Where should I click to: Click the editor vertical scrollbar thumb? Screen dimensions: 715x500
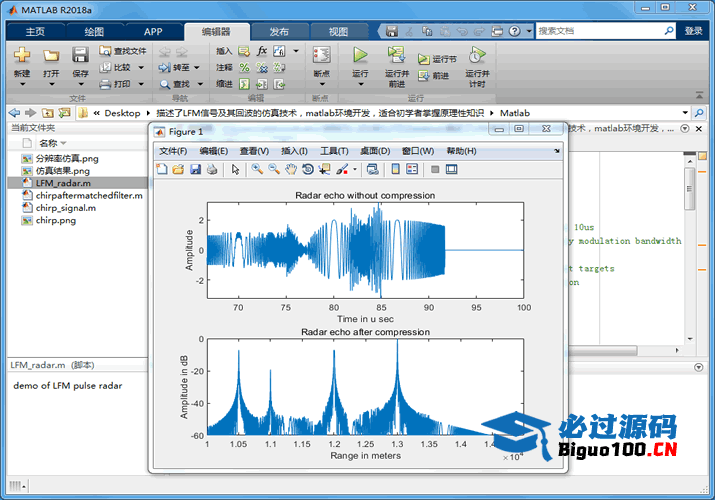click(x=689, y=189)
